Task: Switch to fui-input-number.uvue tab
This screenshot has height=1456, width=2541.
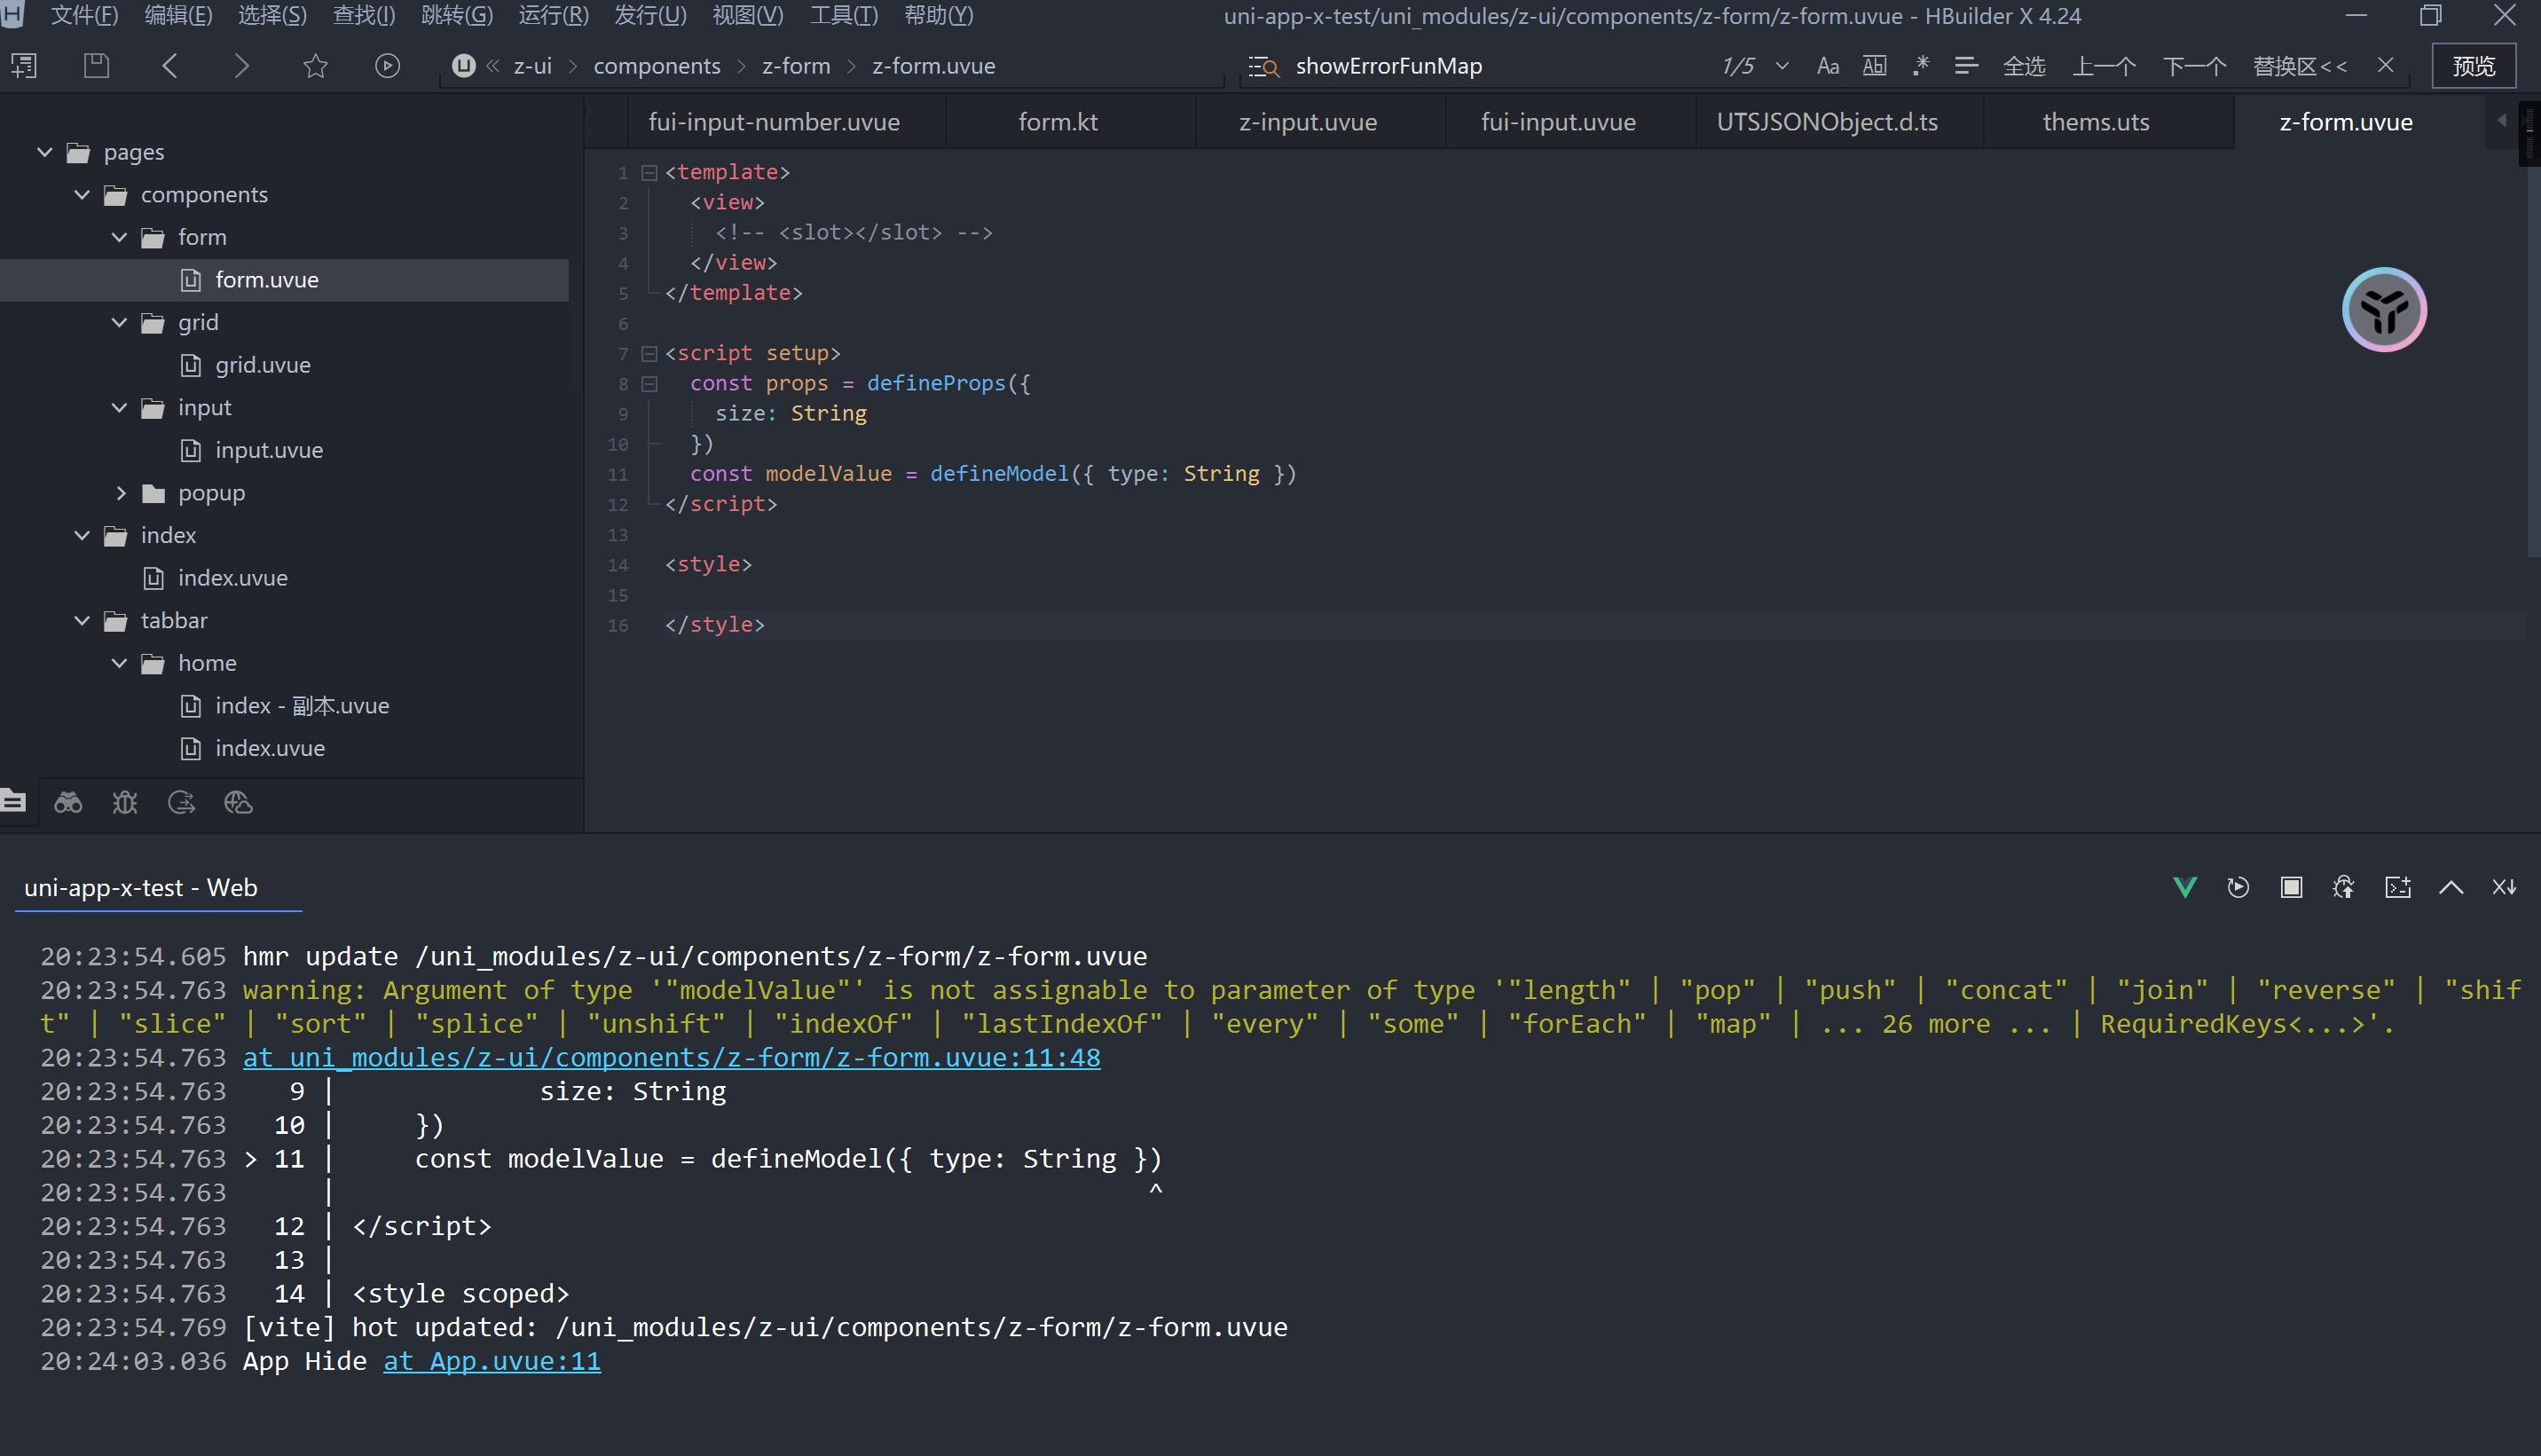Action: click(774, 122)
